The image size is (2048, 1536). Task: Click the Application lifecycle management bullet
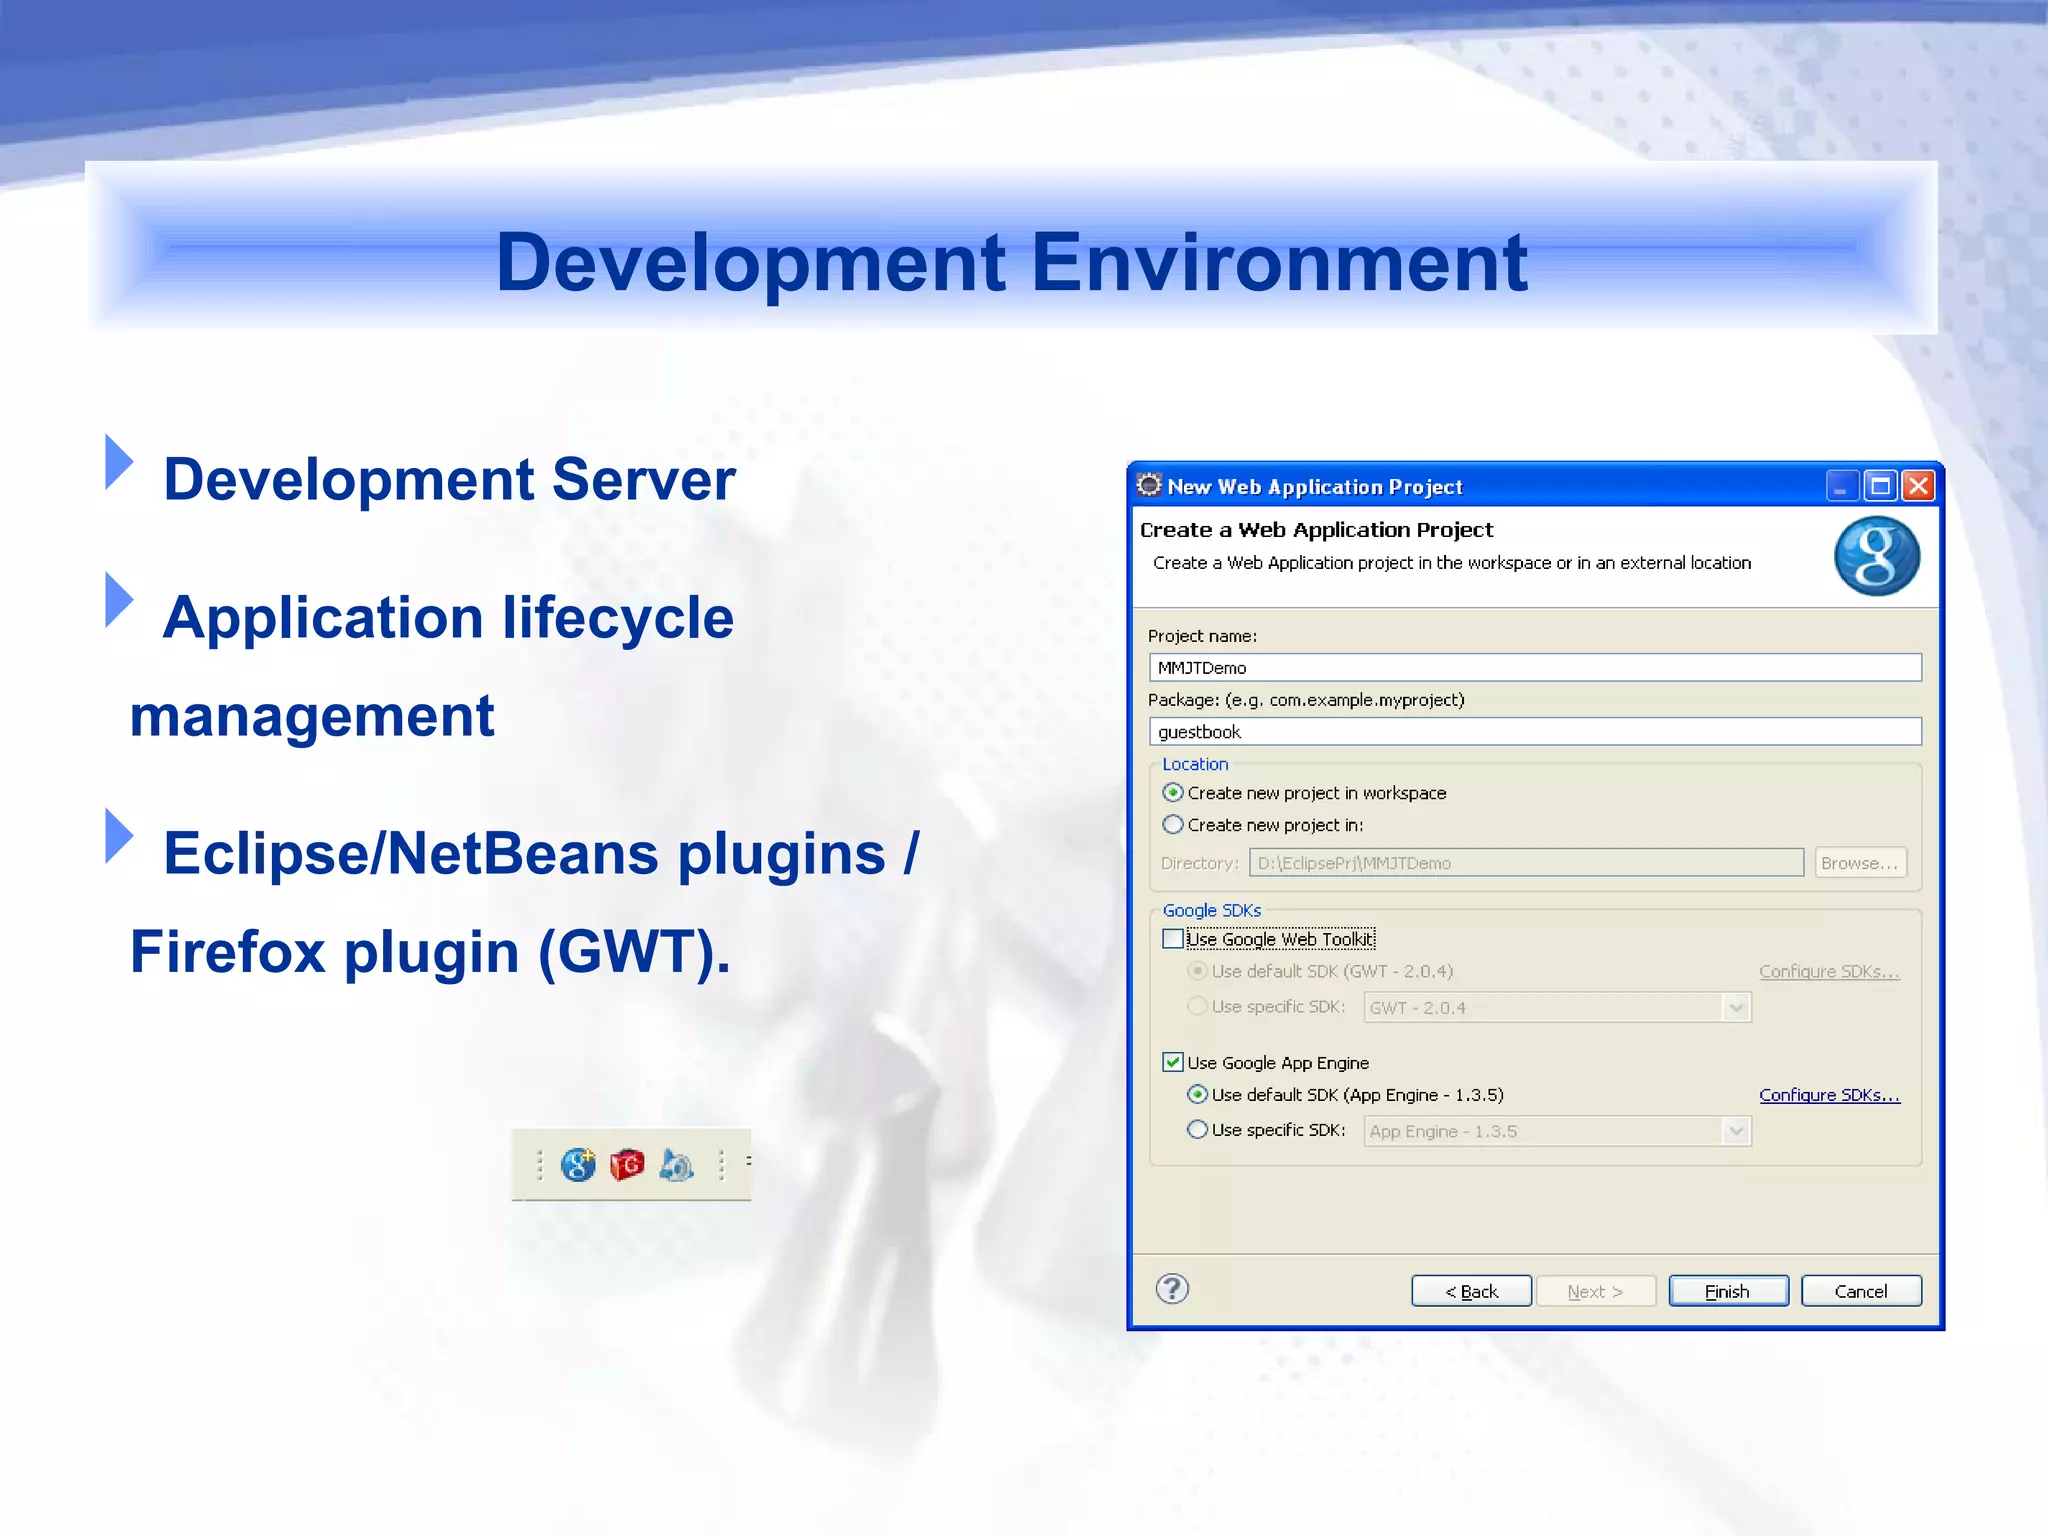[x=432, y=666]
